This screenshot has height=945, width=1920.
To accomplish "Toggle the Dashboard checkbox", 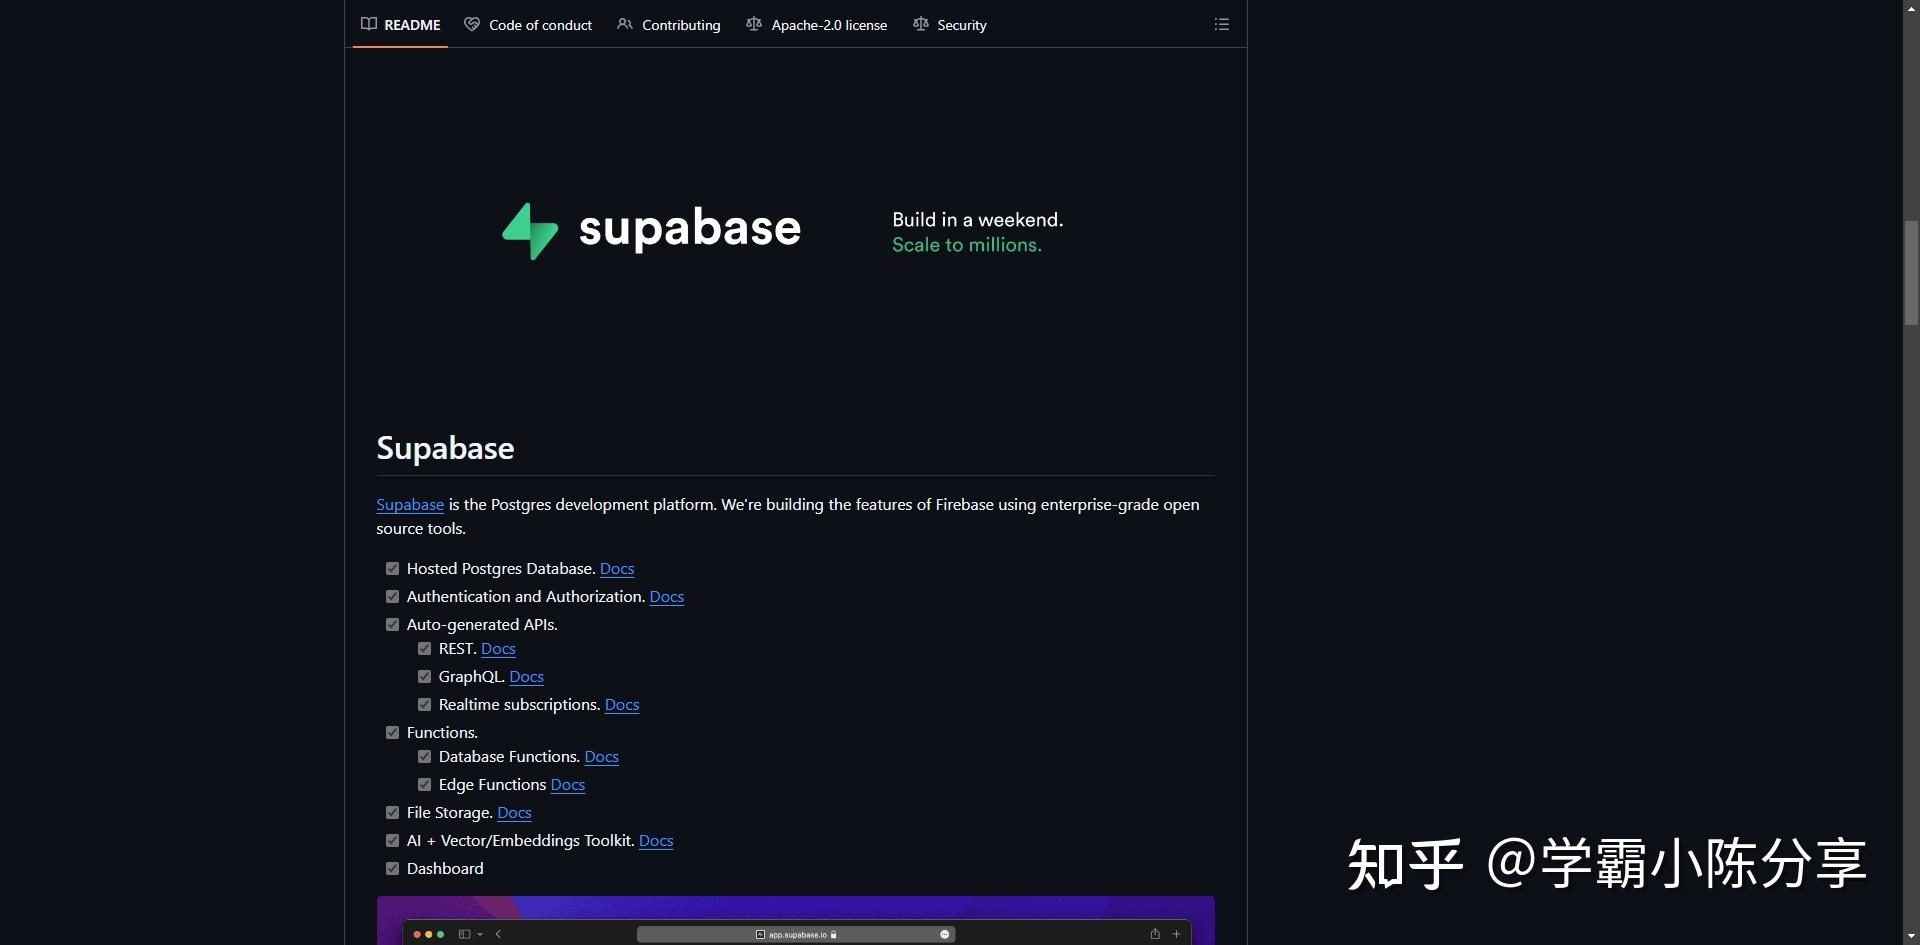I will pos(392,868).
